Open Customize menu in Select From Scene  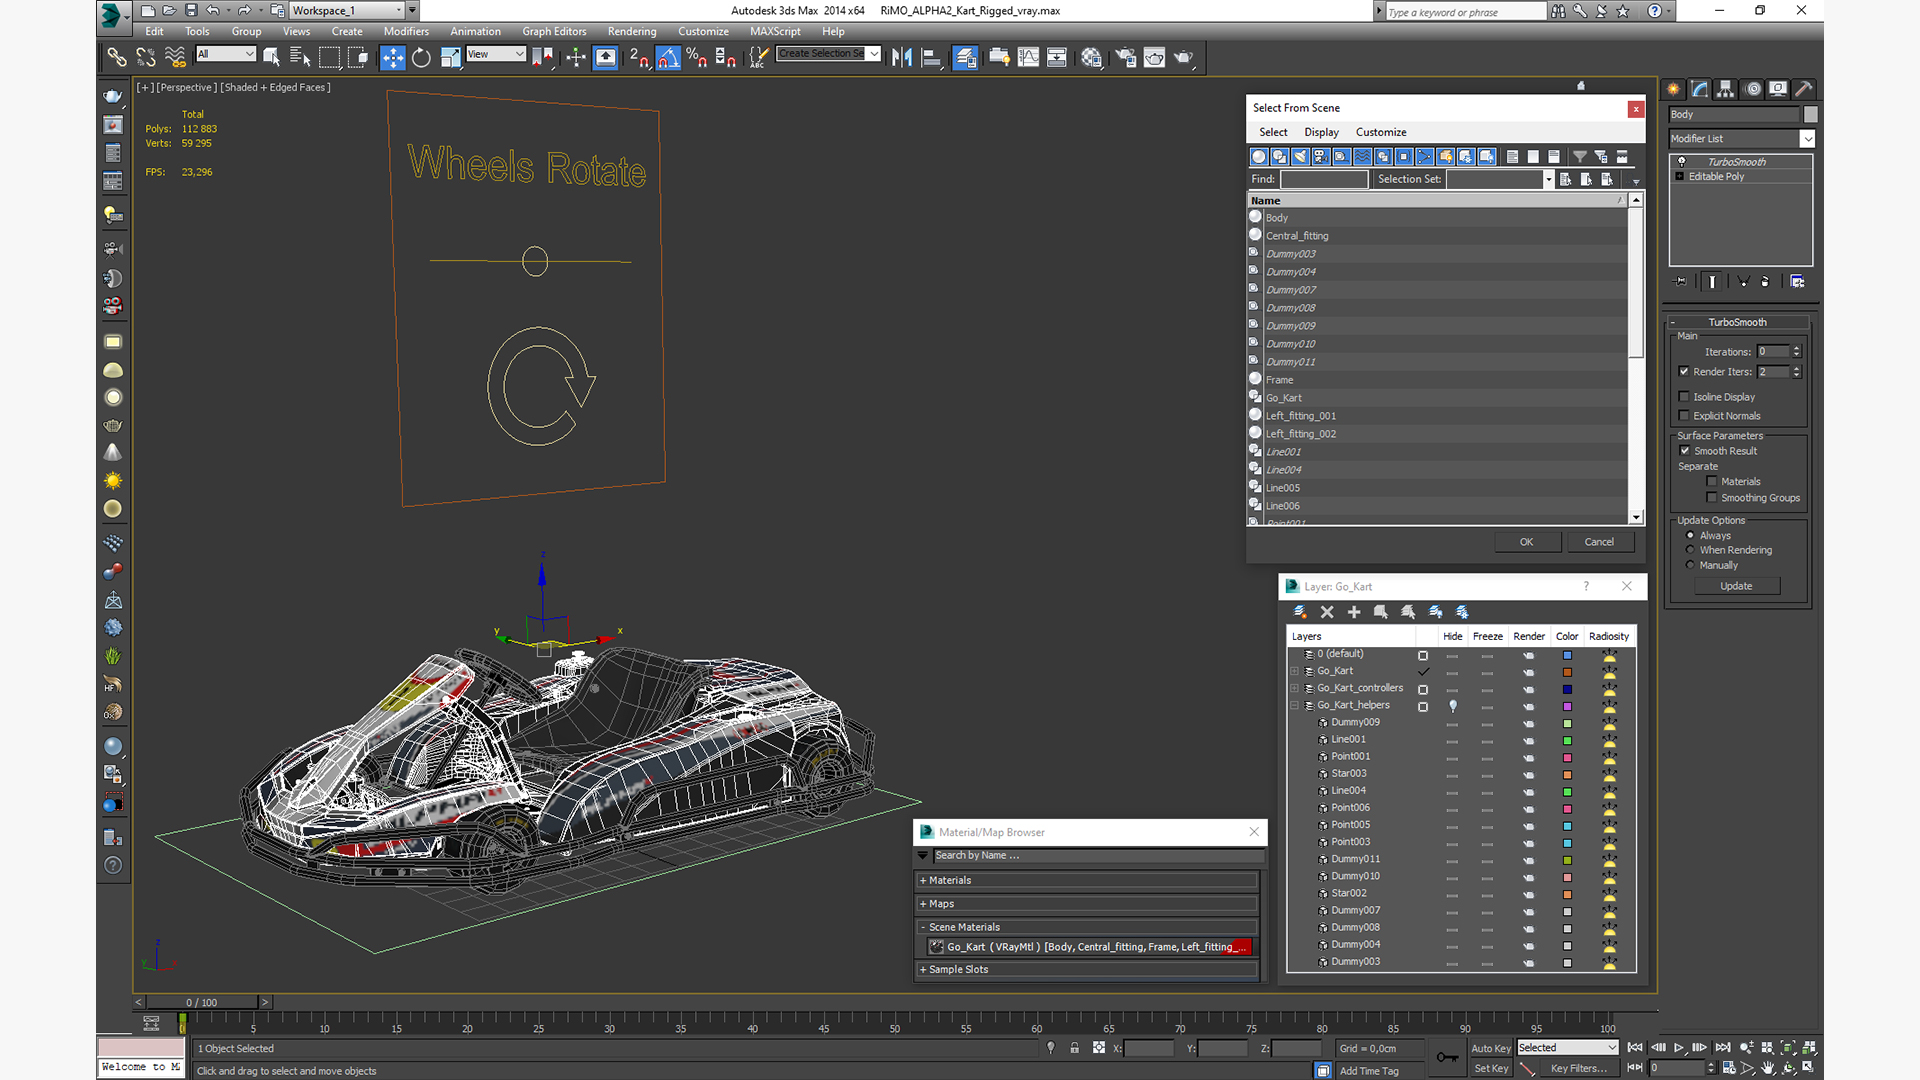pos(1381,132)
